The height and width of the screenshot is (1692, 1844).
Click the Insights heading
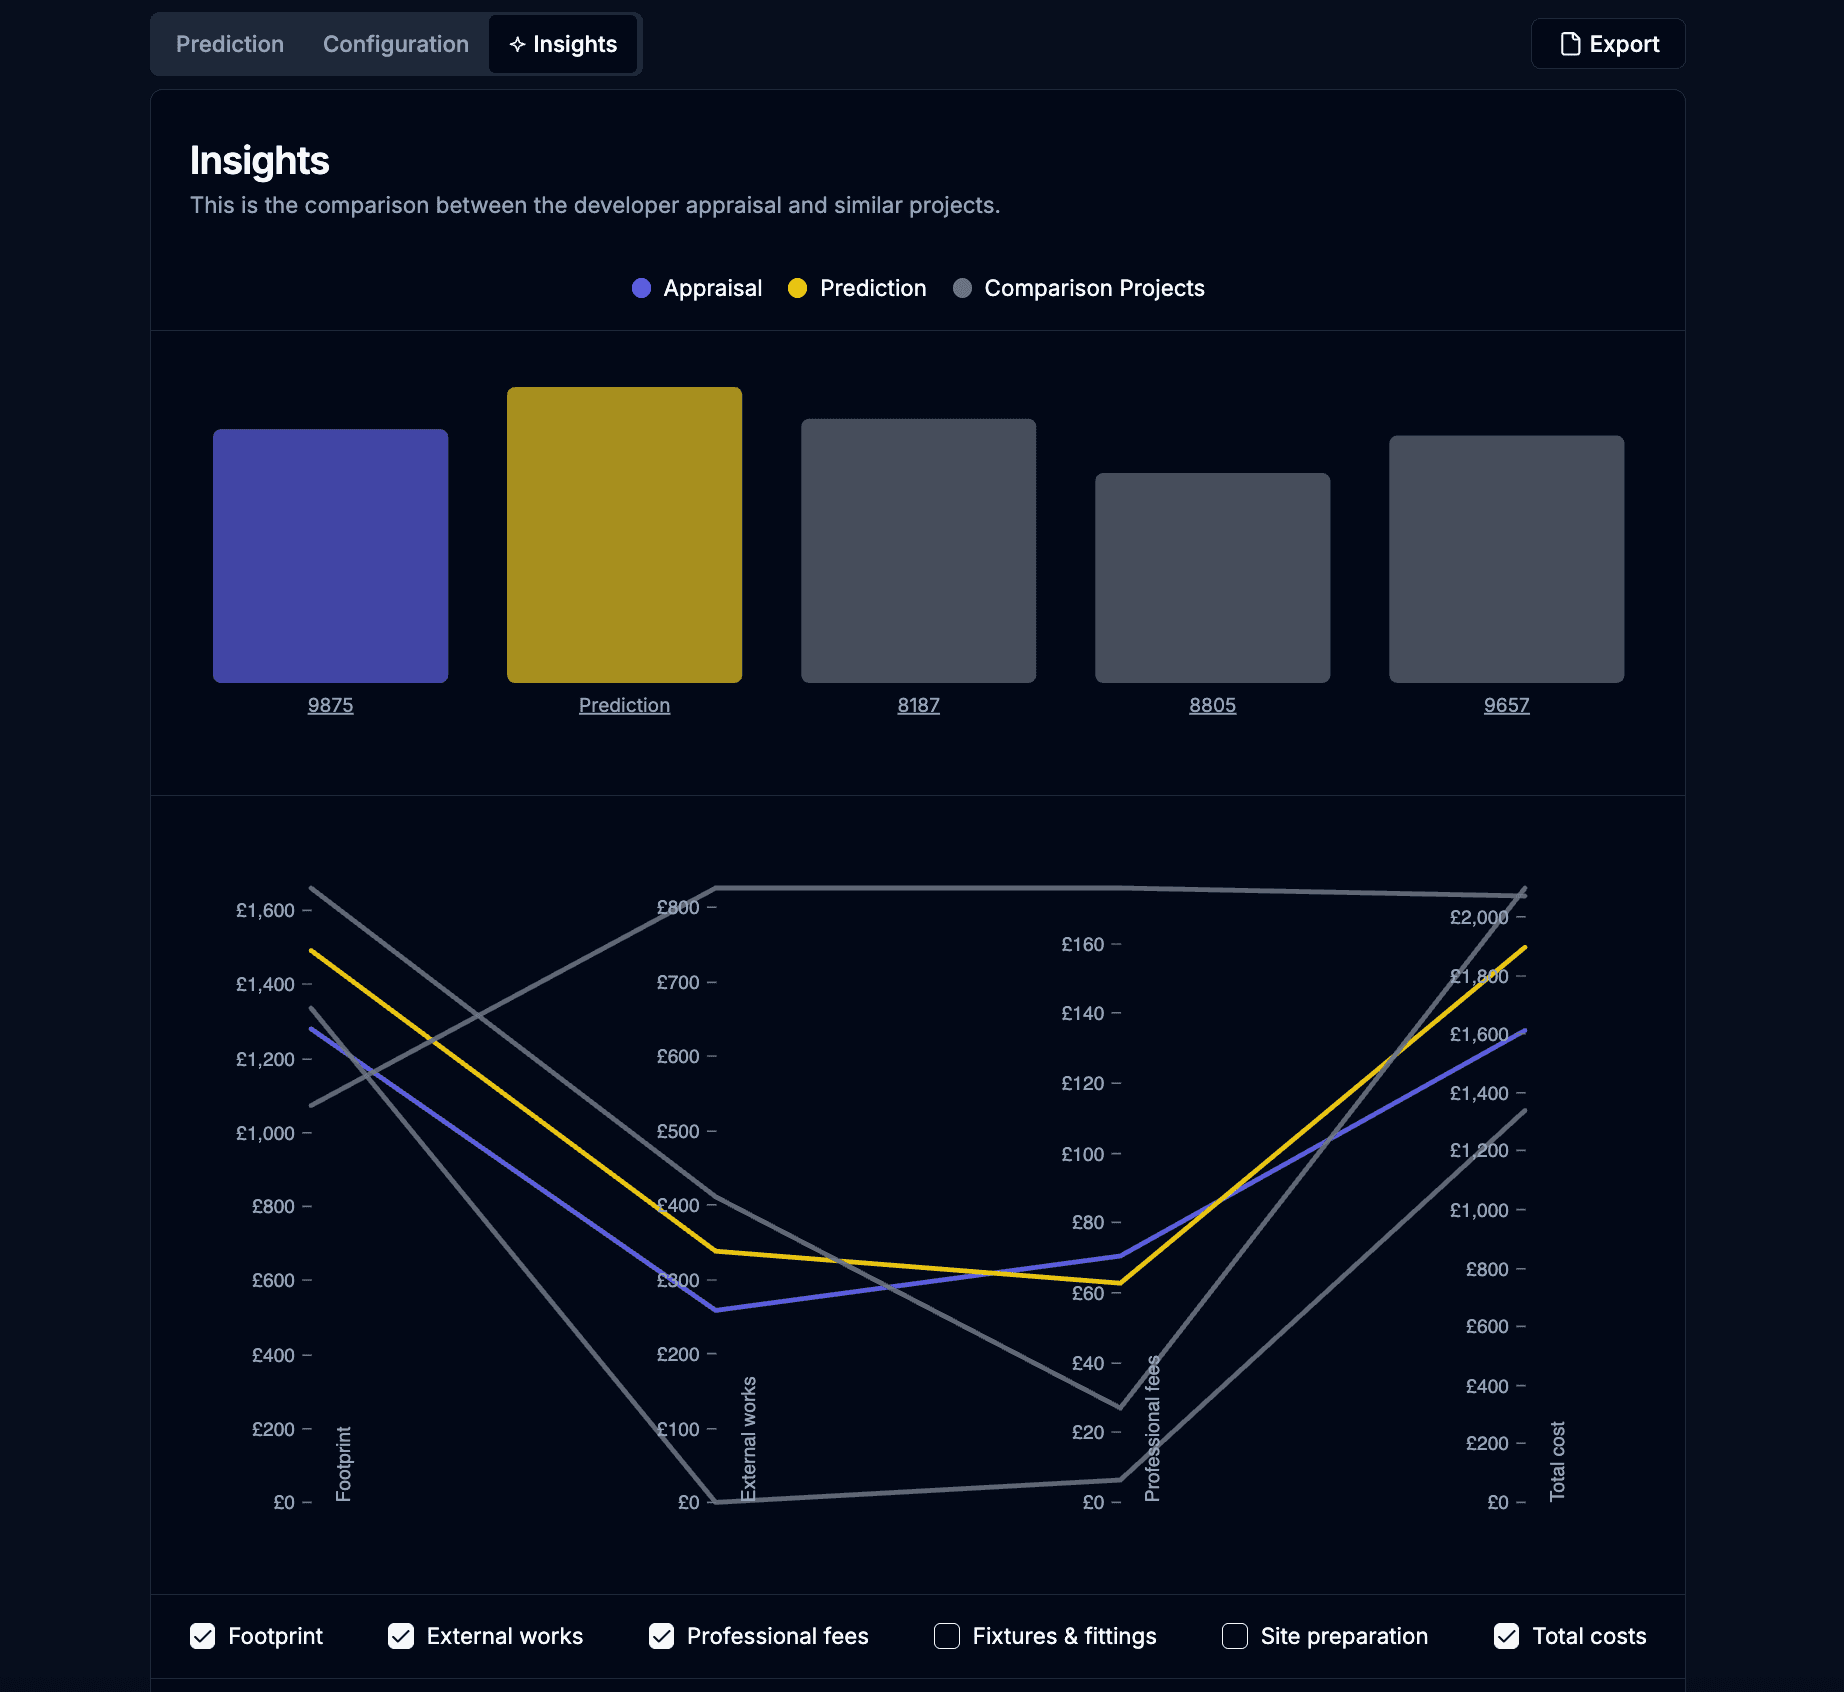click(x=260, y=161)
